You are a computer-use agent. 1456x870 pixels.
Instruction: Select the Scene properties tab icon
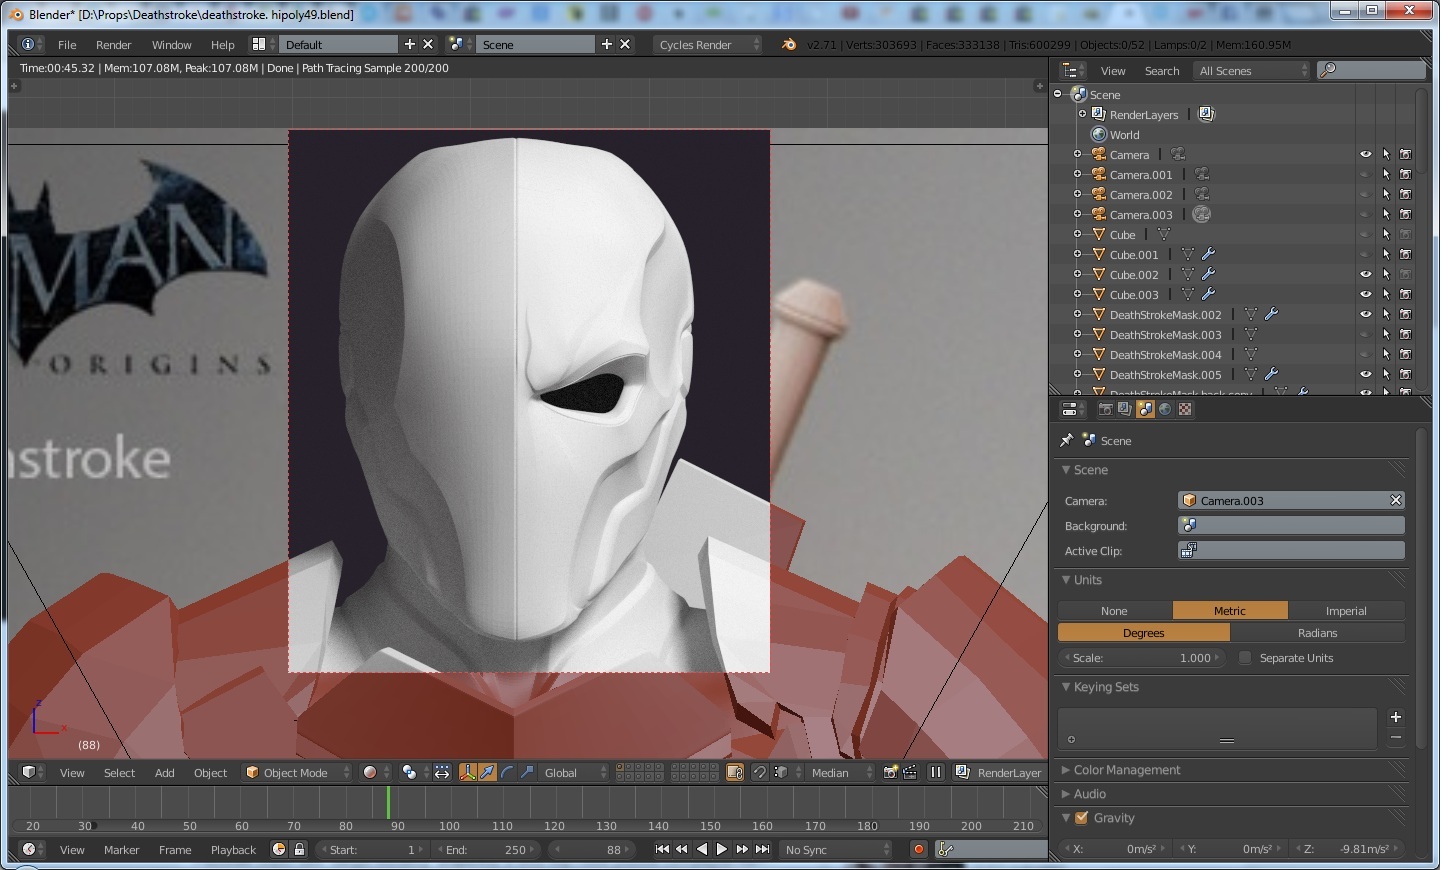[1145, 409]
